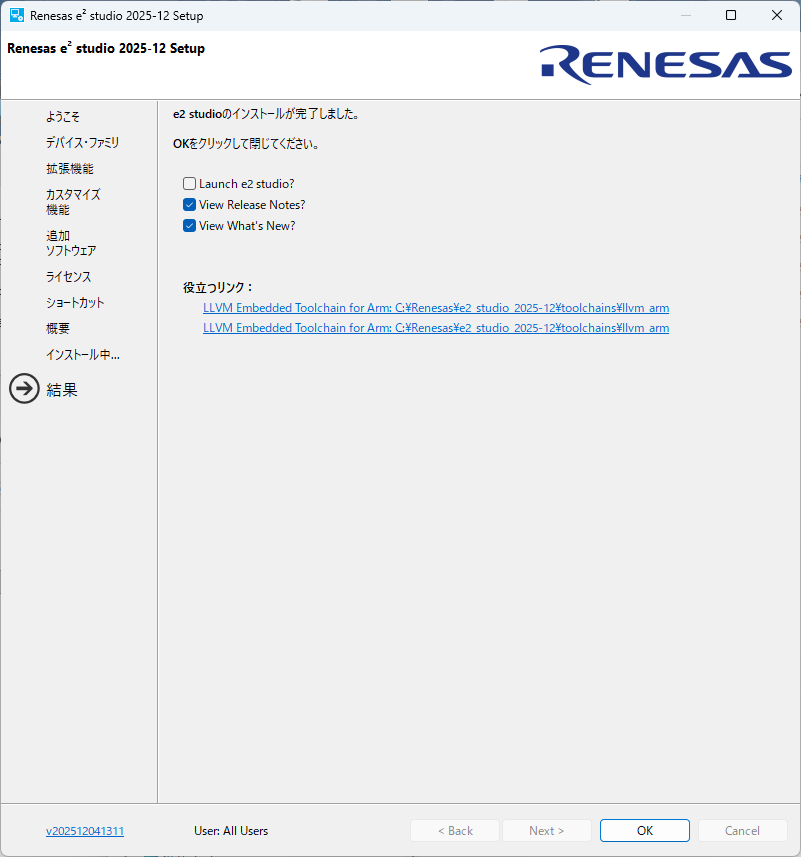This screenshot has width=801, height=857.
Task: Click the v202512041311 version link
Action: point(85,831)
